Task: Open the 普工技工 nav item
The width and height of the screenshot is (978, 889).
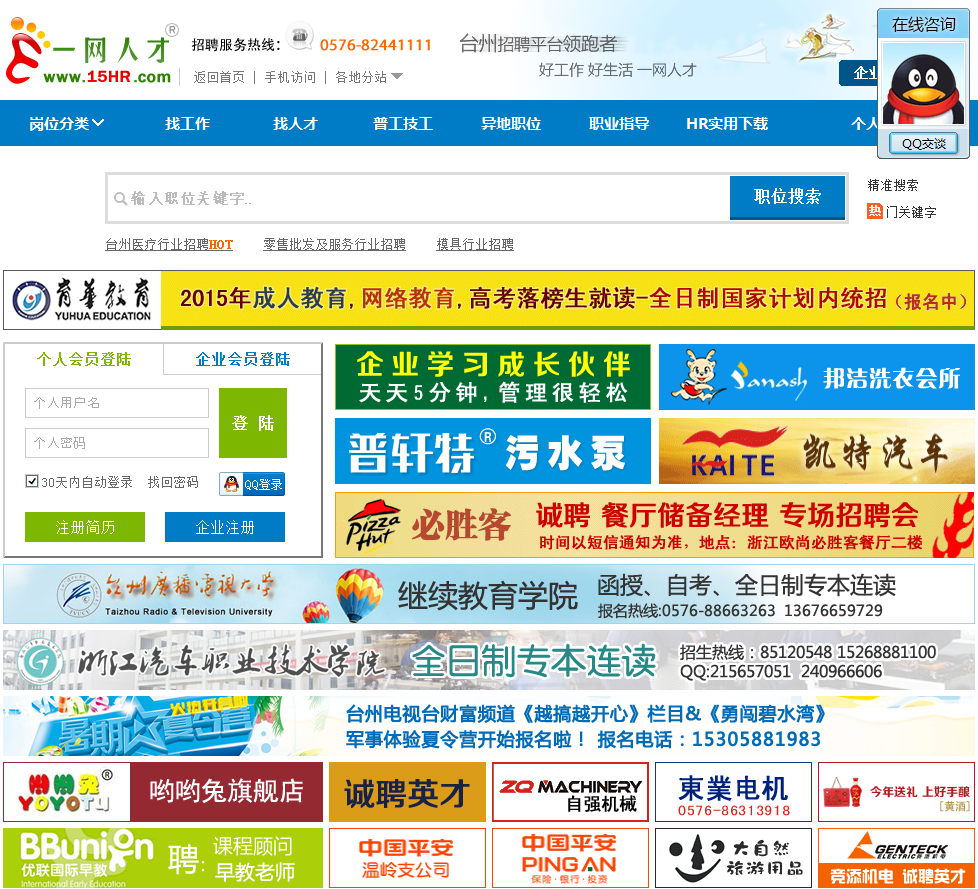Action: (403, 124)
